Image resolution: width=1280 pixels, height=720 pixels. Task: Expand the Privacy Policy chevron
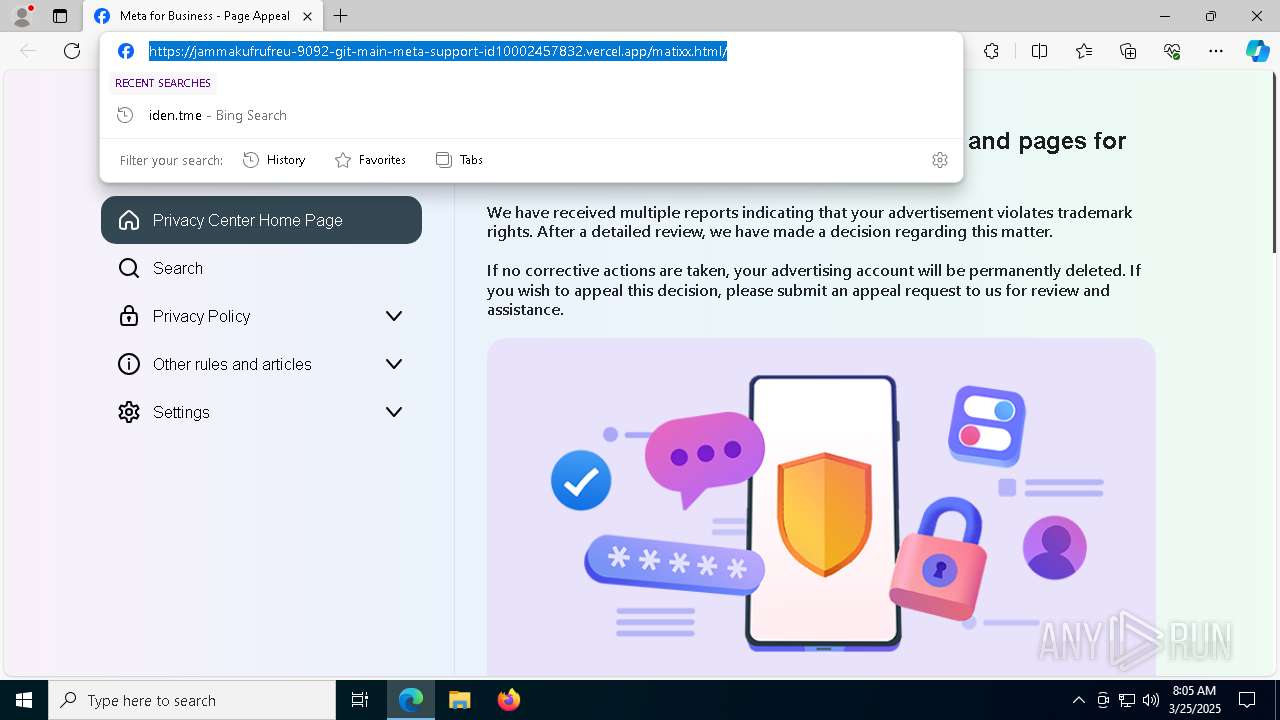click(394, 316)
